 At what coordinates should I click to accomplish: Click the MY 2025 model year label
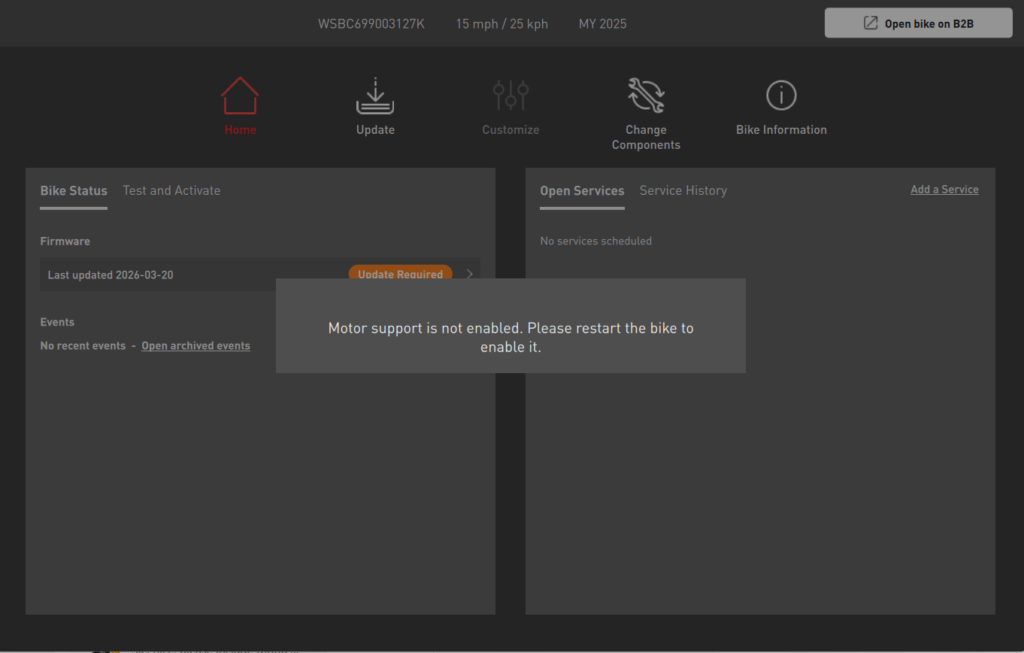coord(602,24)
